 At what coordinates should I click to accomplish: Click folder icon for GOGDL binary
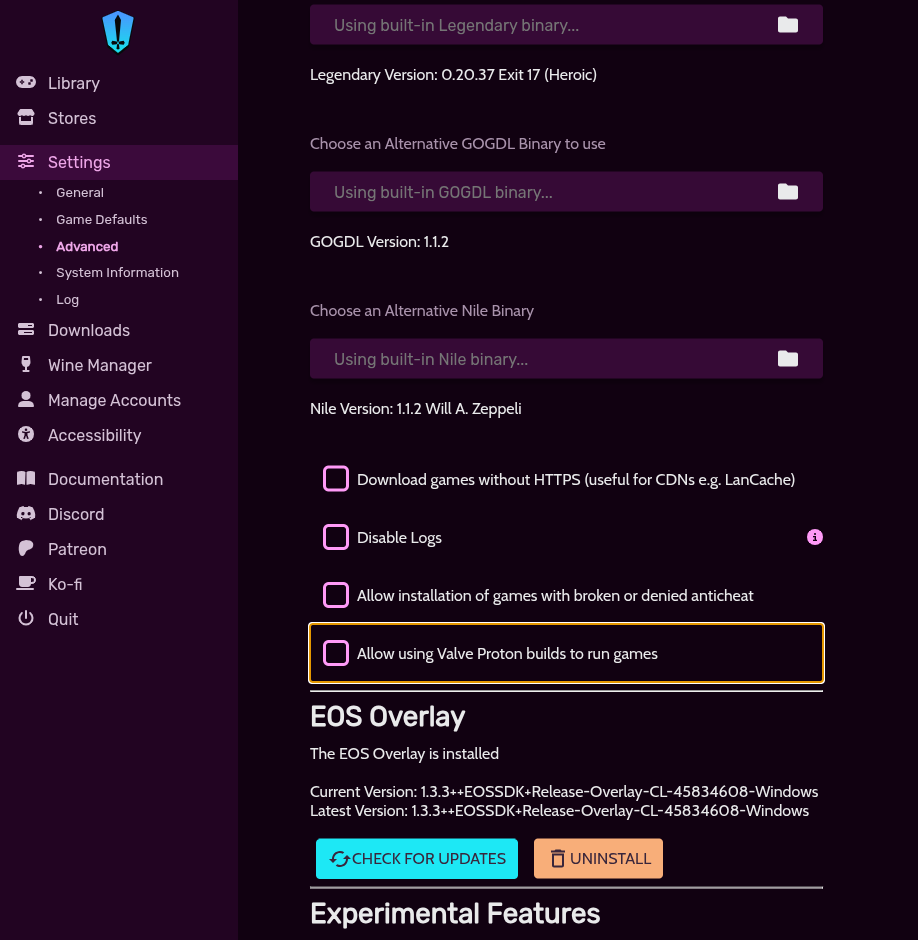click(788, 192)
